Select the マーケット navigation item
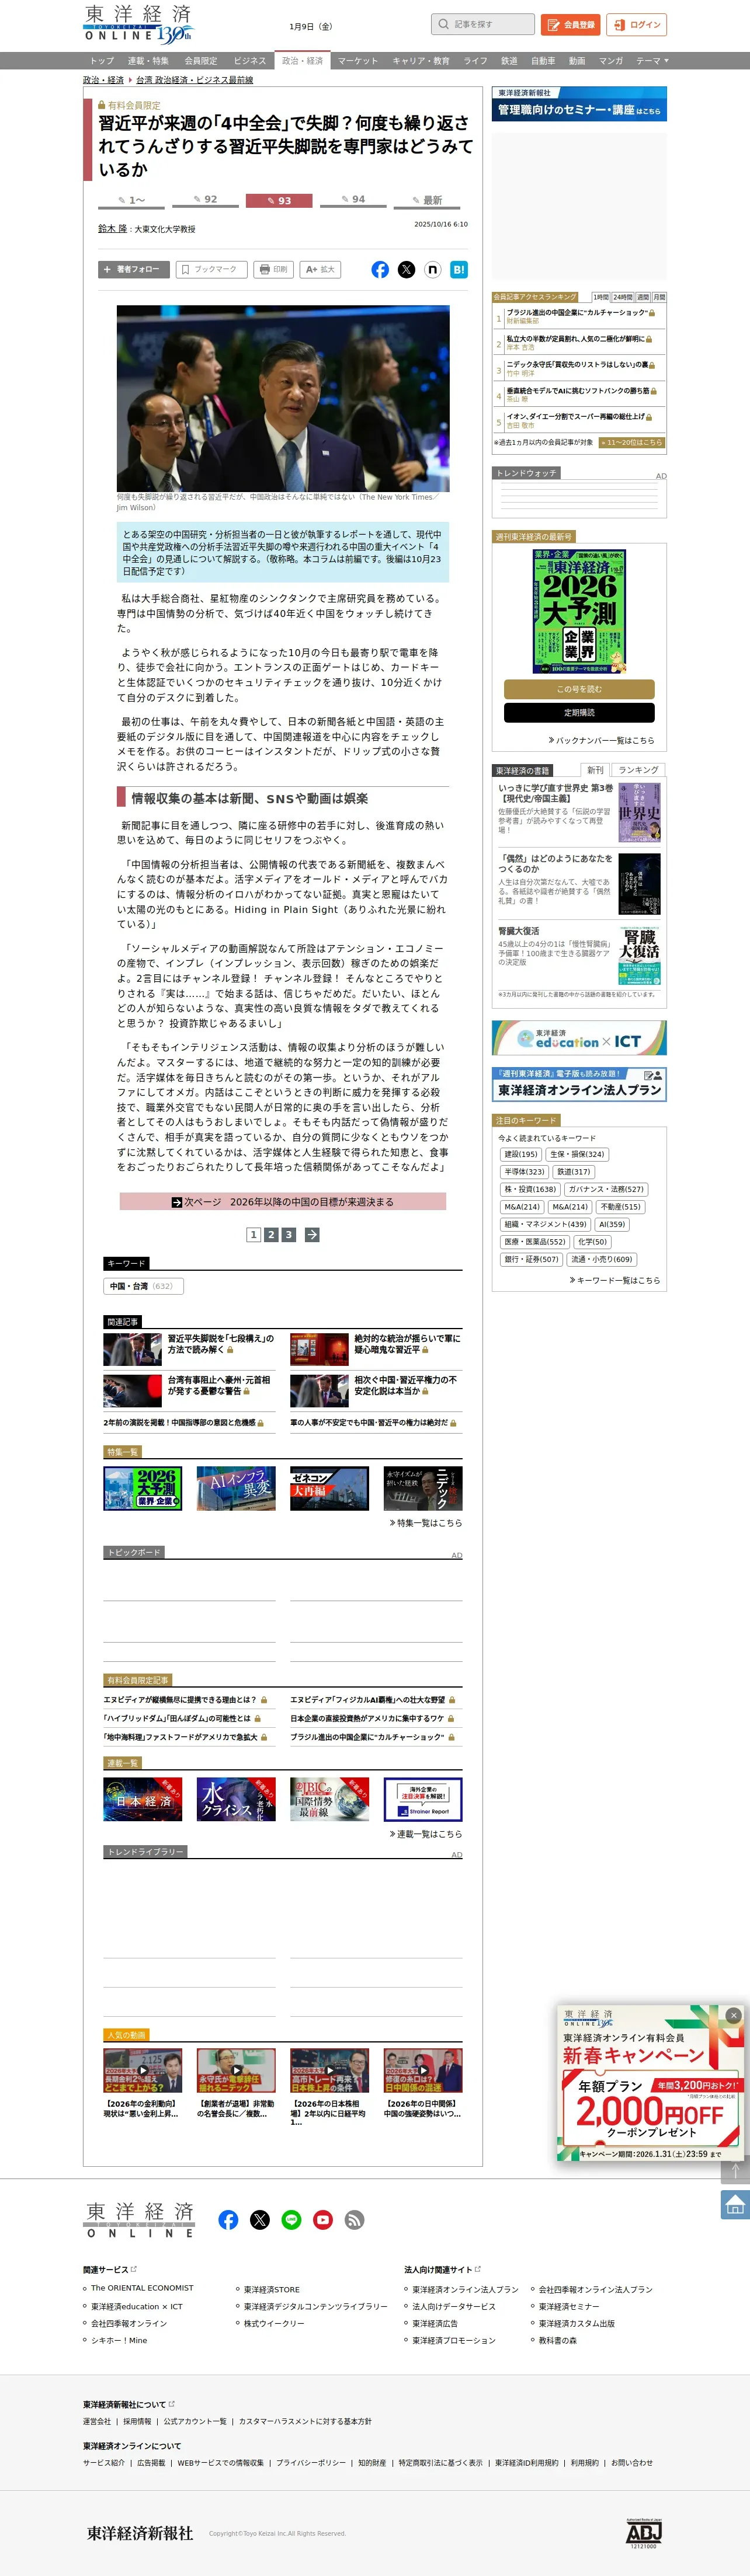The image size is (750, 2576). [x=357, y=61]
